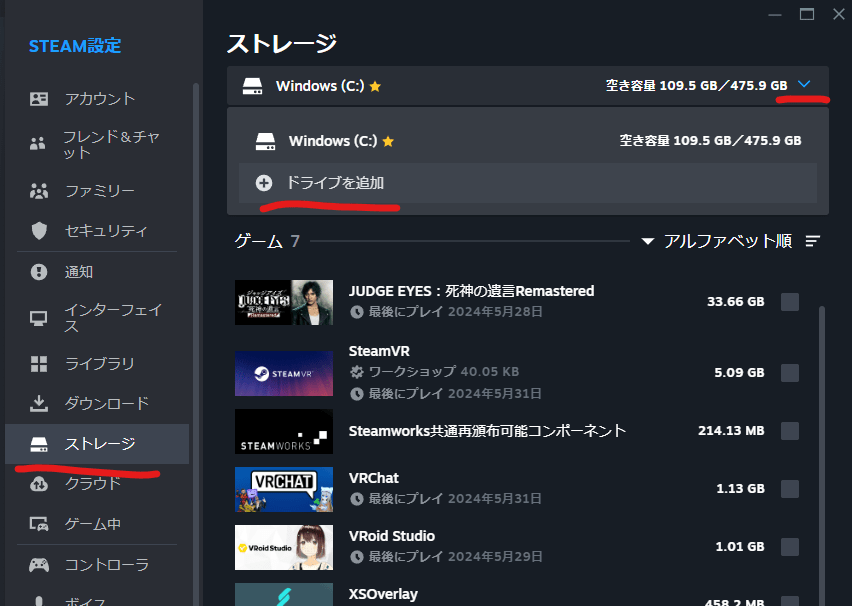Viewport: 852px width, 606px height.
Task: Open コントローラ settings
Action: [x=97, y=565]
